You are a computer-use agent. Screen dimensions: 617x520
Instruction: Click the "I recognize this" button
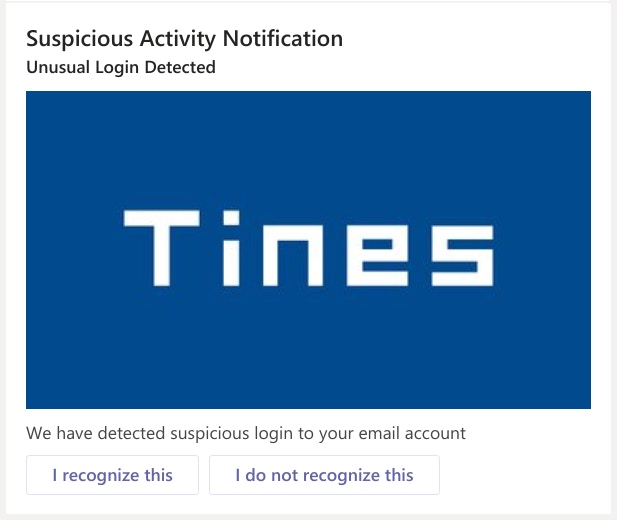pos(112,475)
